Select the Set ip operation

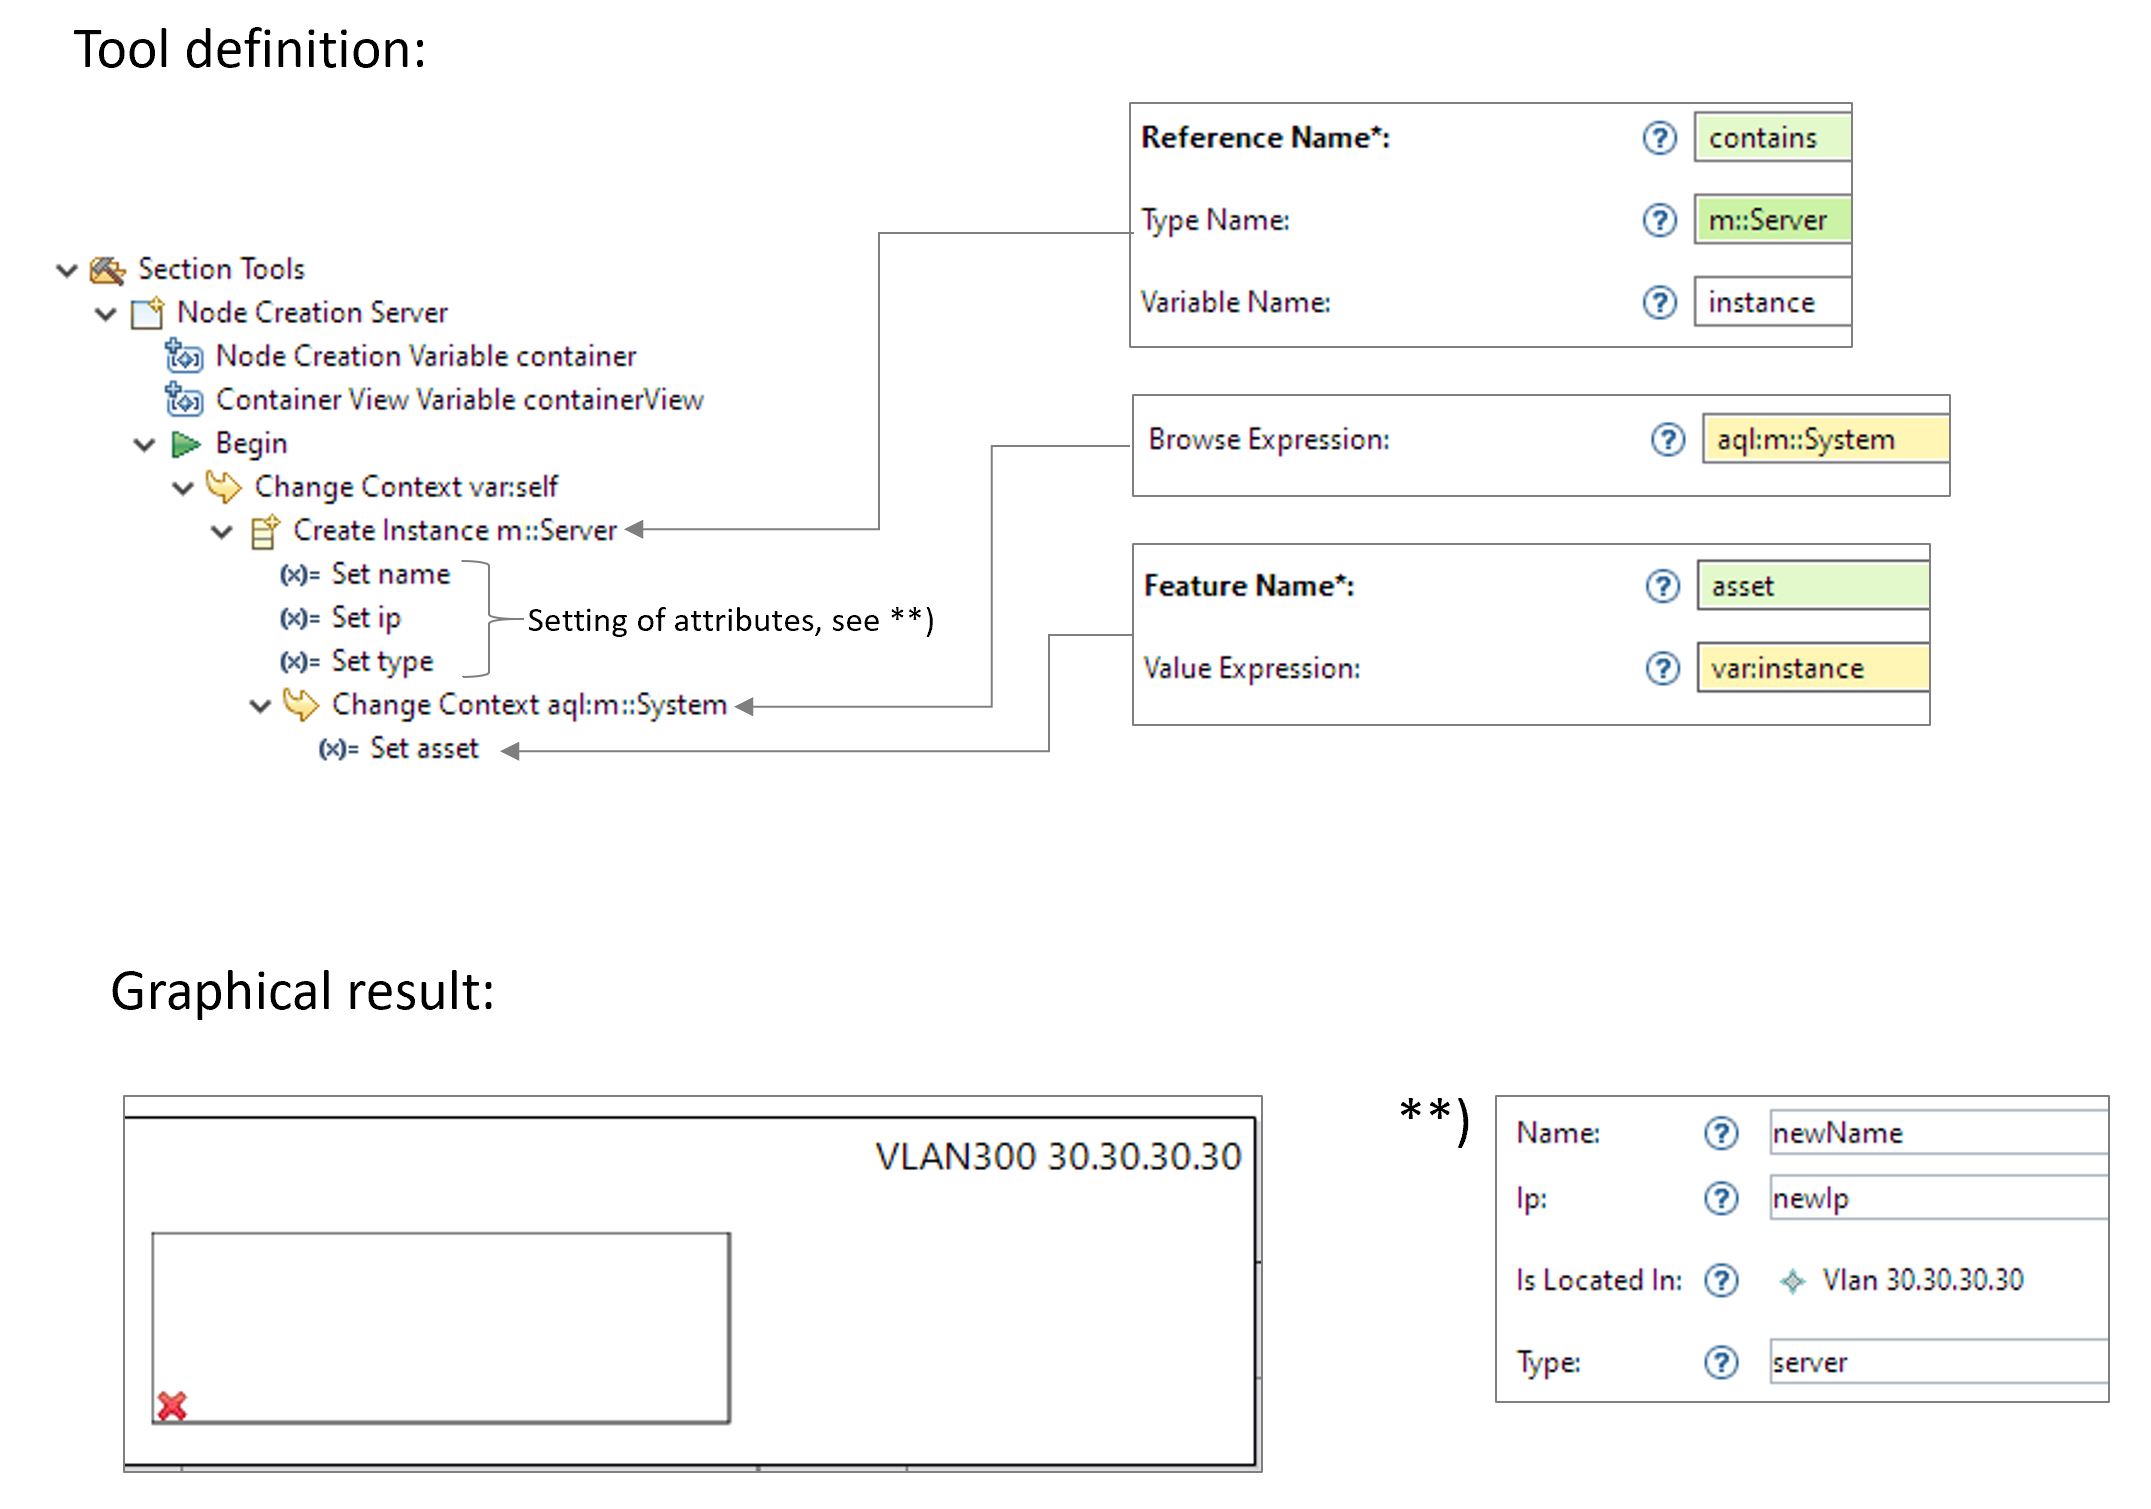[x=365, y=618]
